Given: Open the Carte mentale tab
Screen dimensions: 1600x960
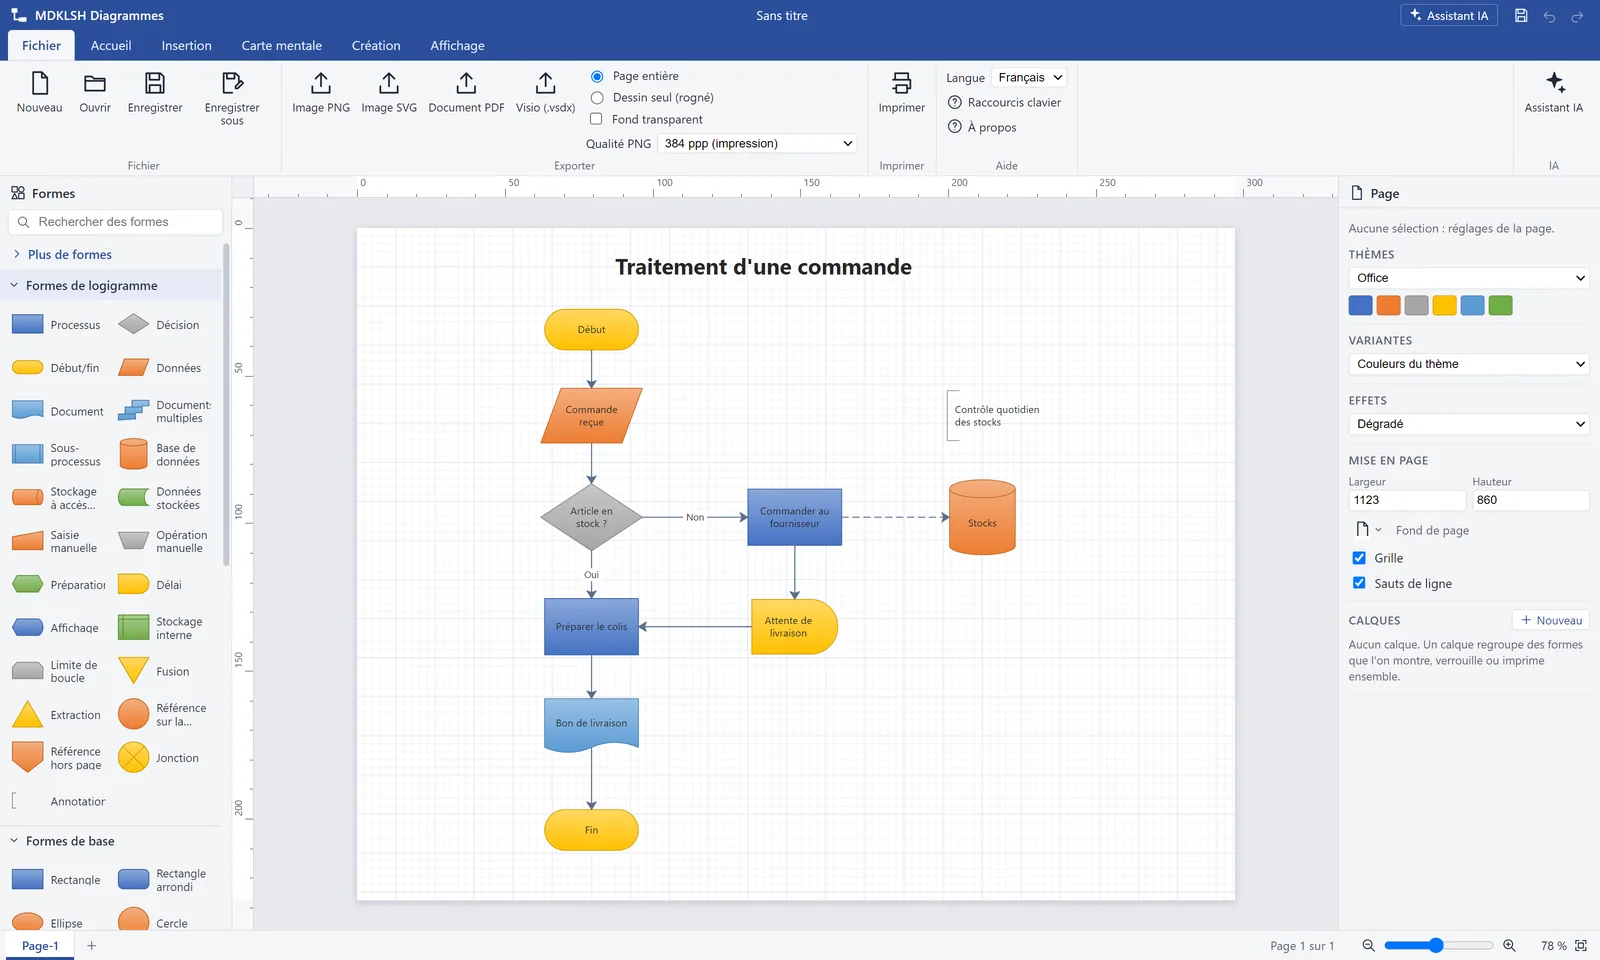Looking at the screenshot, I should tap(282, 46).
